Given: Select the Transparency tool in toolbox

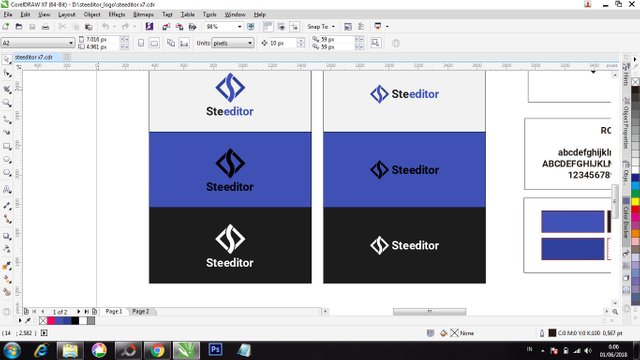Looking at the screenshot, I should click(x=7, y=249).
